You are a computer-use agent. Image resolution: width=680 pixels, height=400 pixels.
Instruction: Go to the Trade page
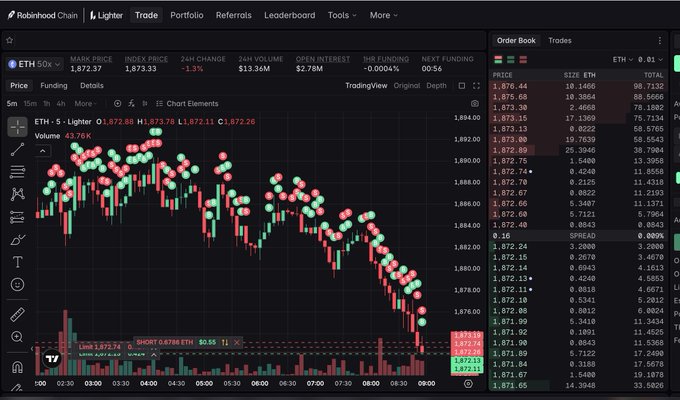[x=146, y=15]
